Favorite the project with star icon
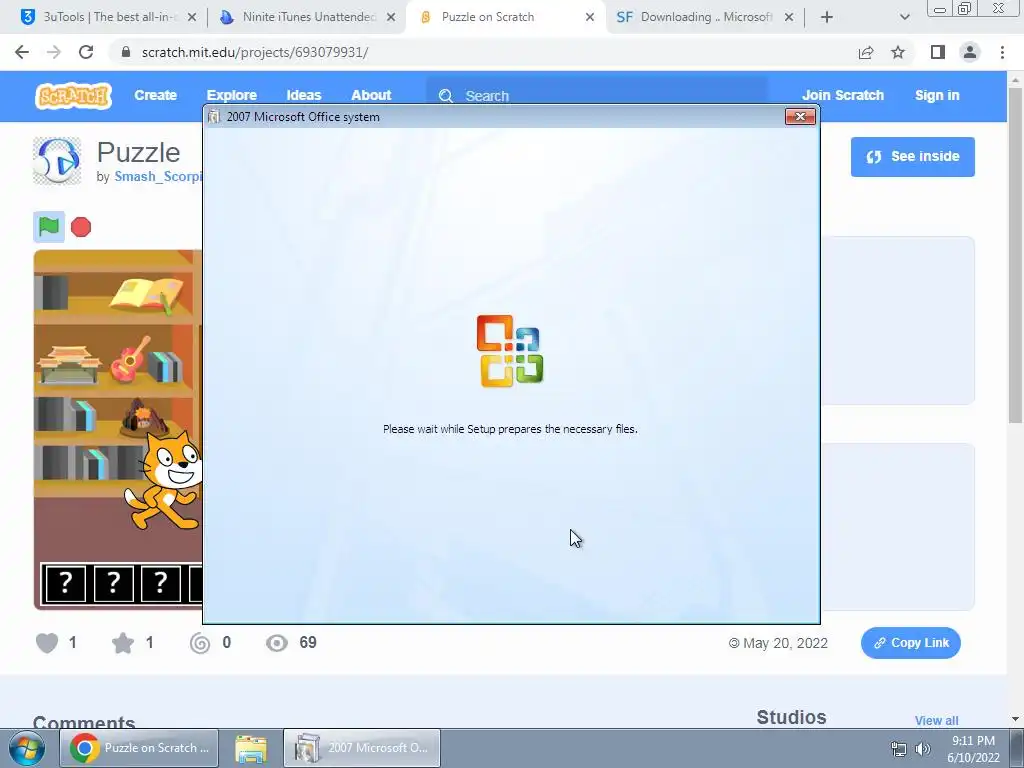Screen dimensions: 1024x768 [x=123, y=643]
